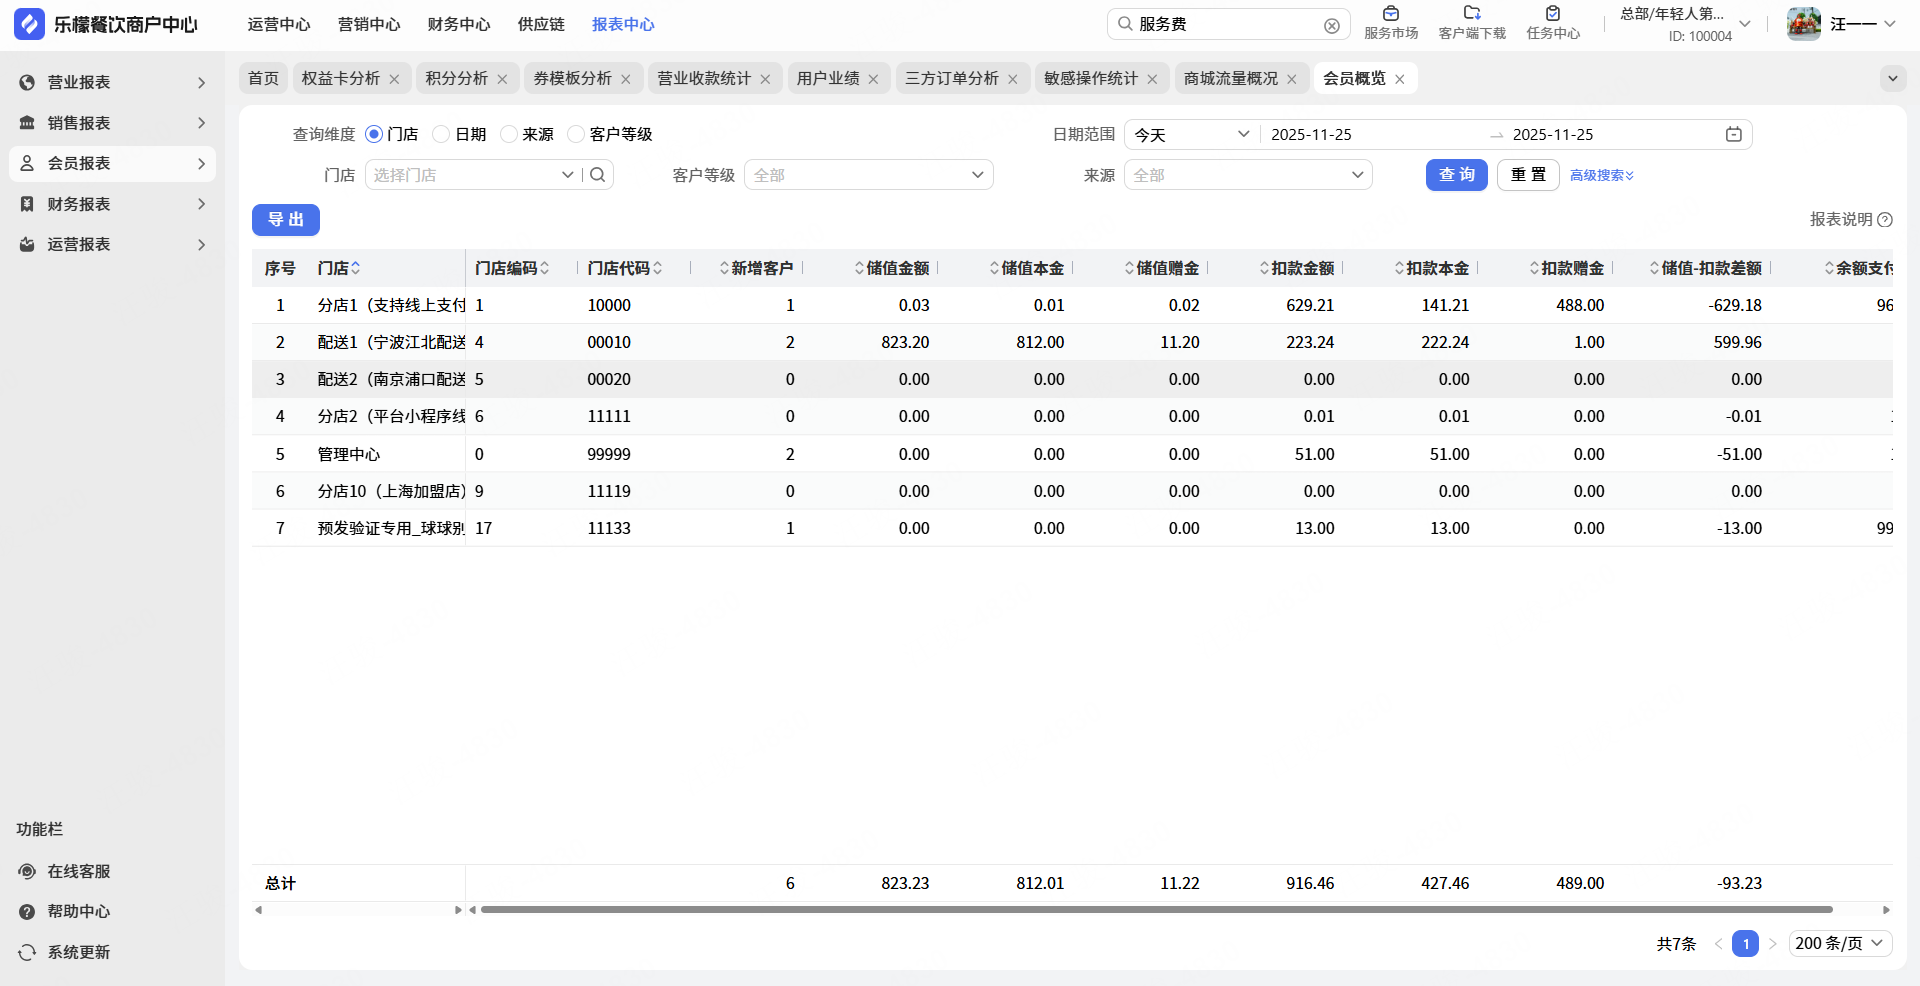This screenshot has width=1920, height=986.
Task: Clear the search box text with the X icon
Action: pos(1331,26)
